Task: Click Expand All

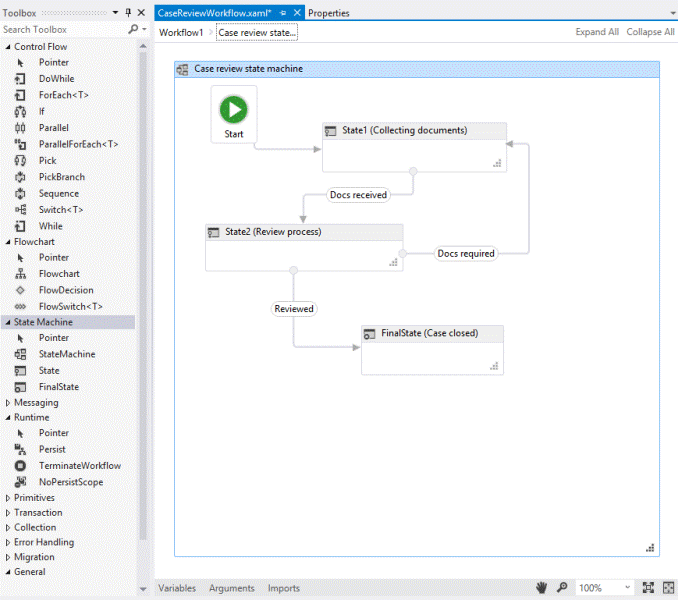Action: [x=597, y=32]
